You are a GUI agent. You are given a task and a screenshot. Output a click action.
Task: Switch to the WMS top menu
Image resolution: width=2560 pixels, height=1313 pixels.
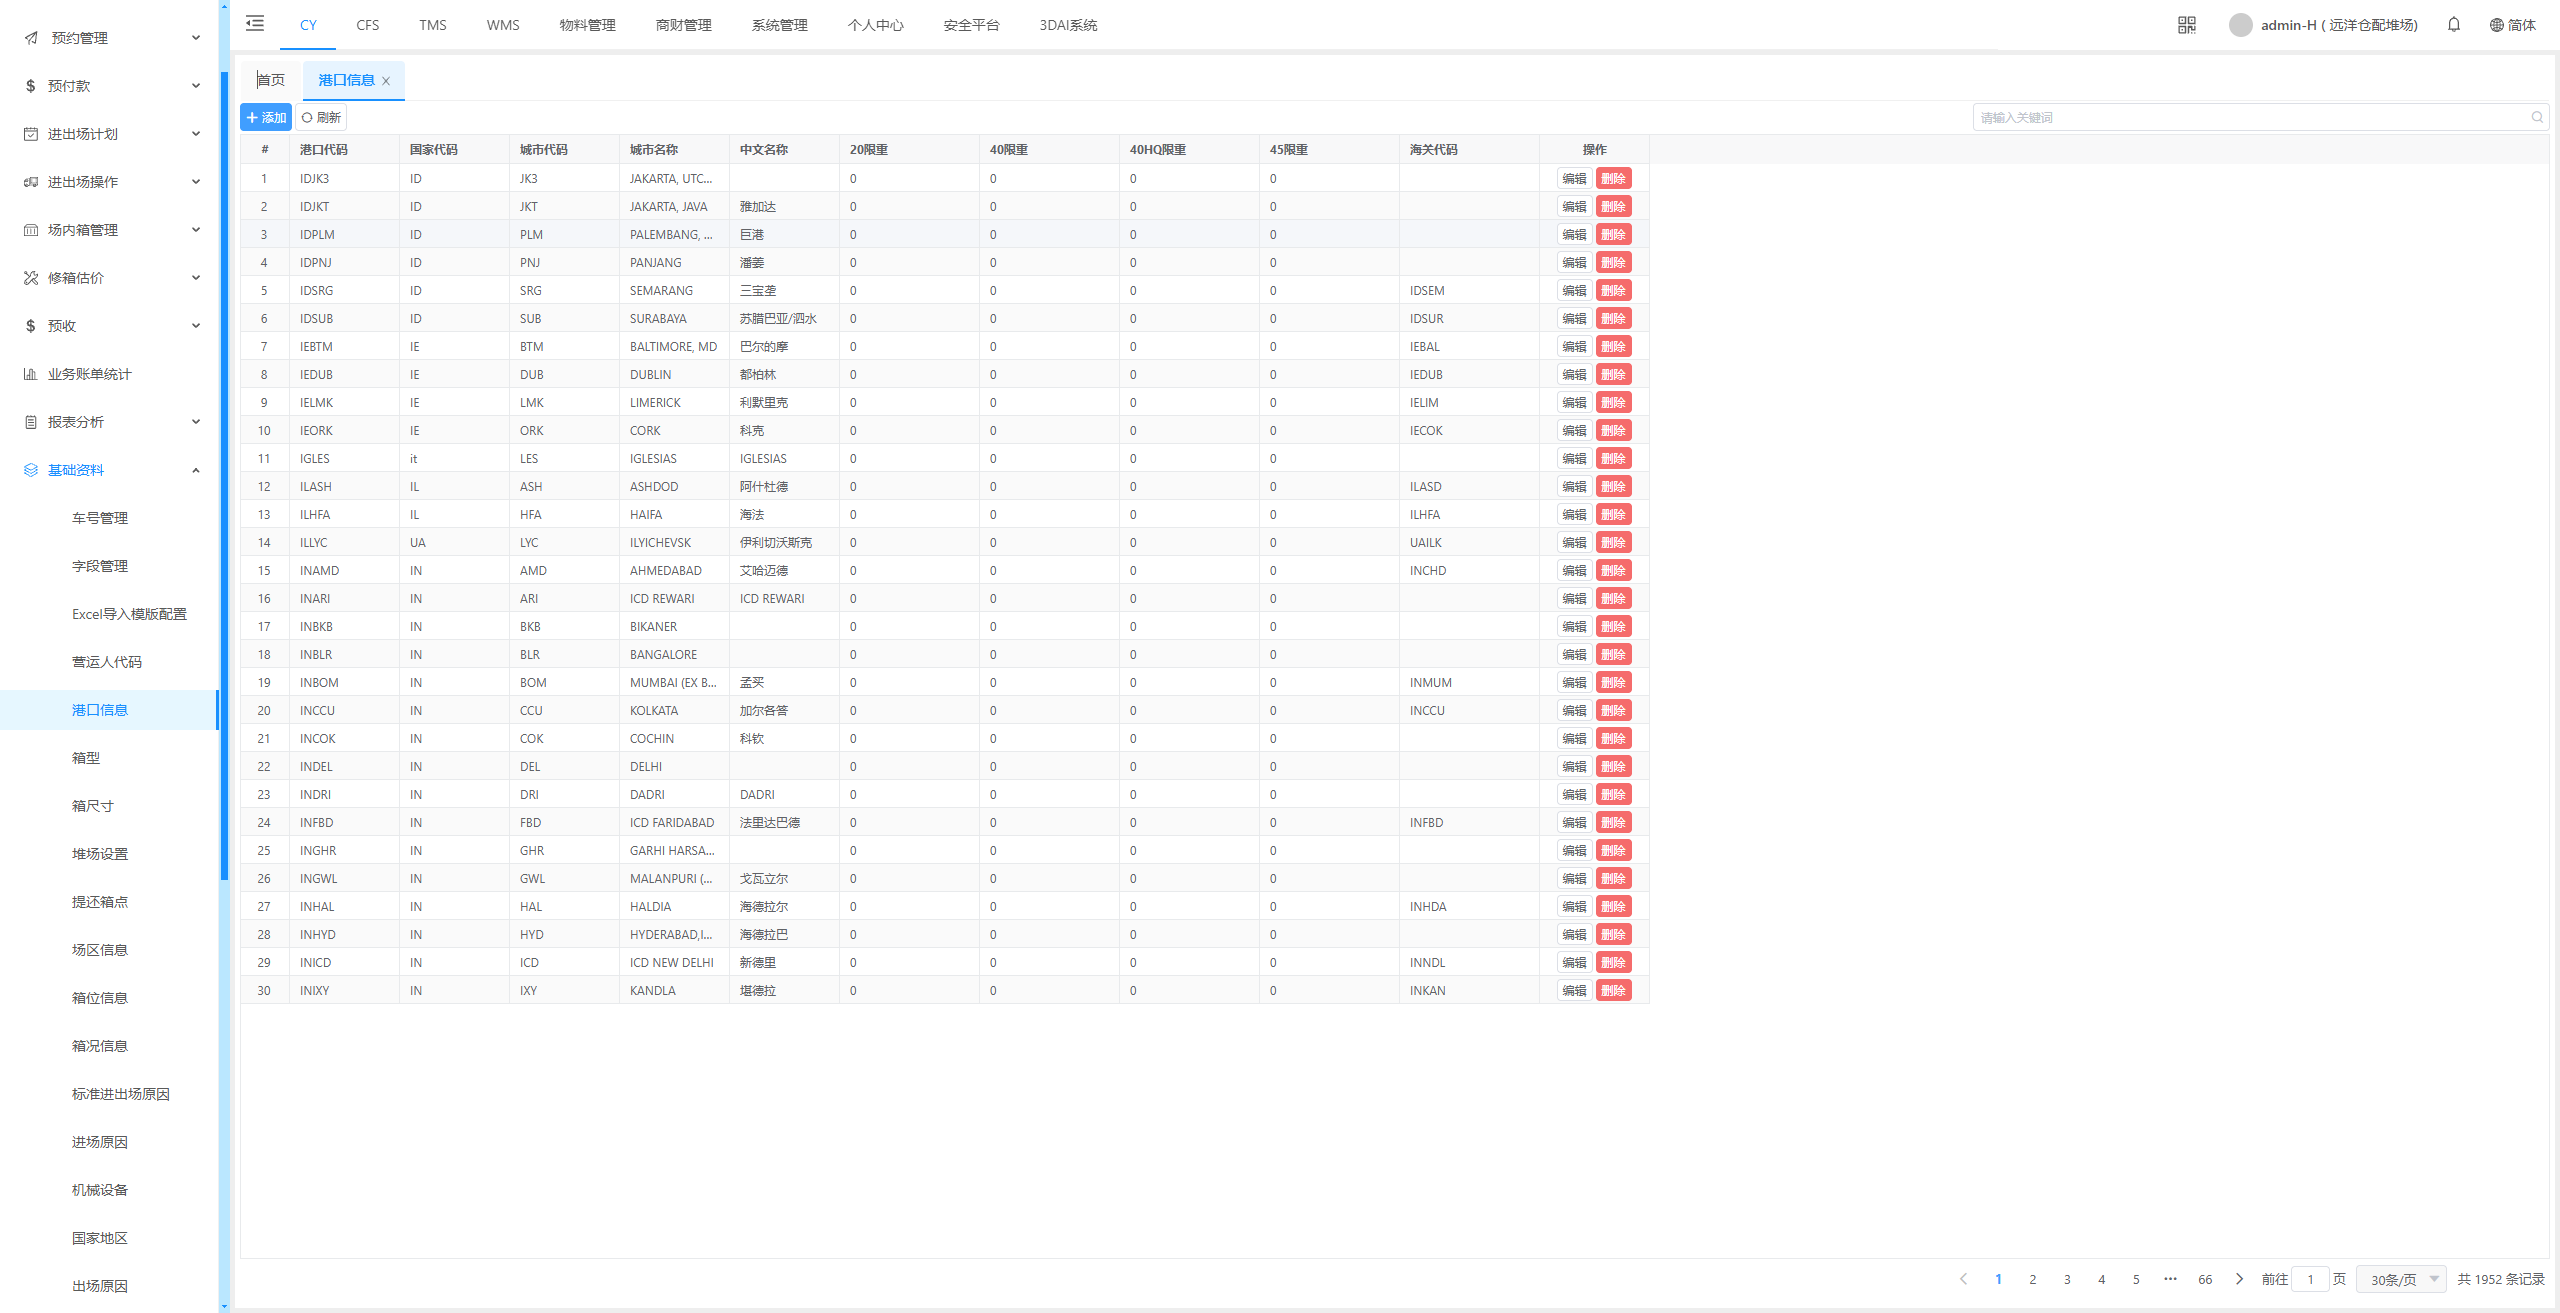click(x=503, y=25)
